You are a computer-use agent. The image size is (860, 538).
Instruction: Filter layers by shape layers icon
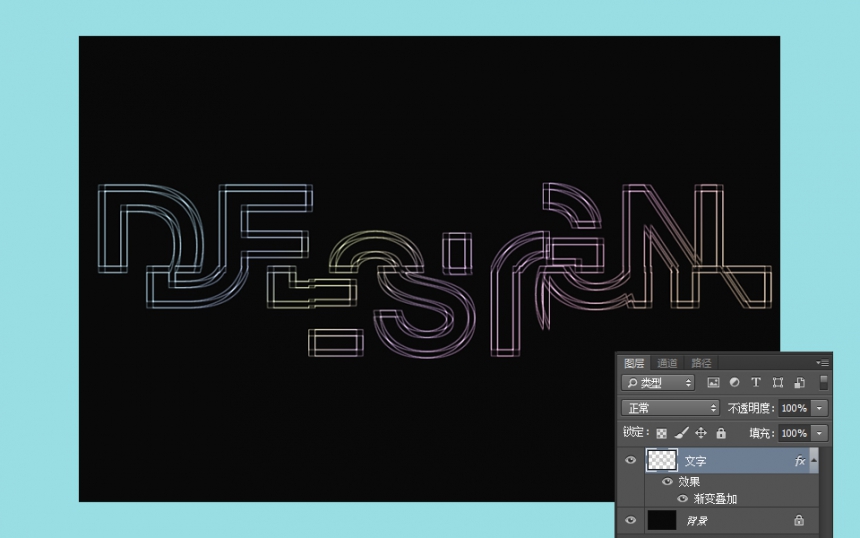(x=778, y=383)
